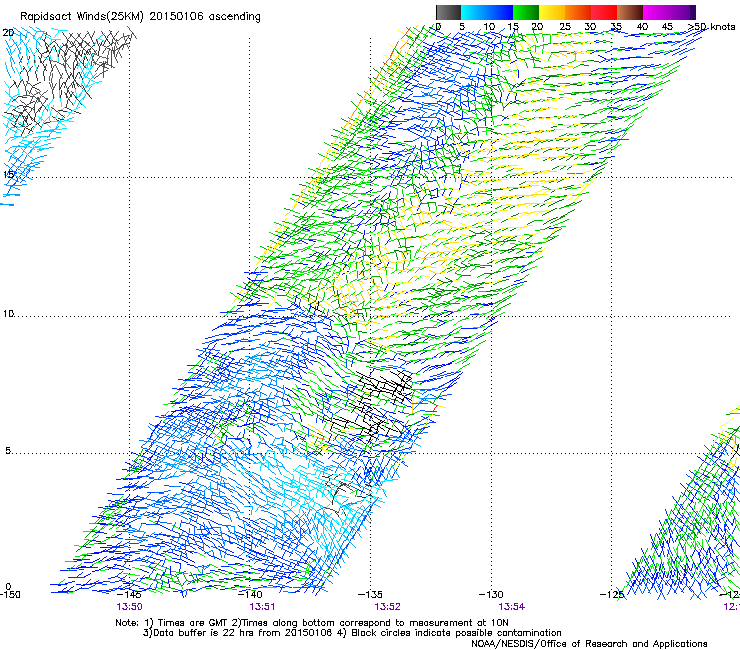Click the latitude '15' label on left axis
740x650 pixels.
8,175
